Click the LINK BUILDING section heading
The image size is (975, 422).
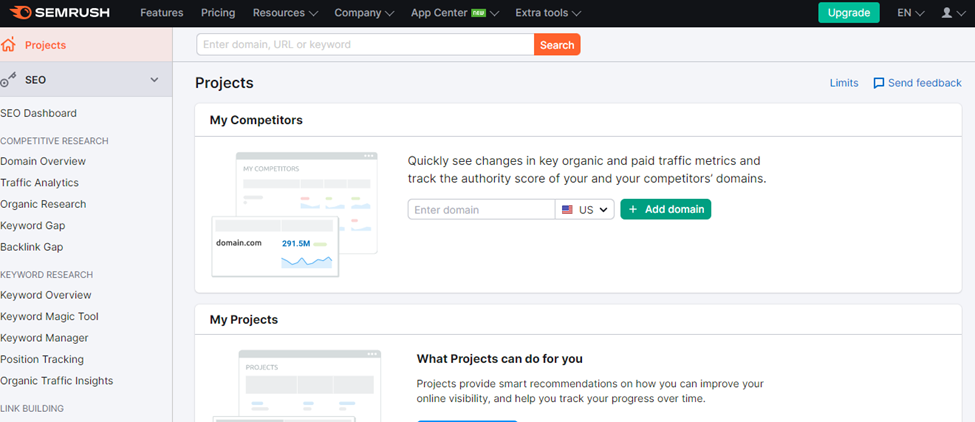32,408
